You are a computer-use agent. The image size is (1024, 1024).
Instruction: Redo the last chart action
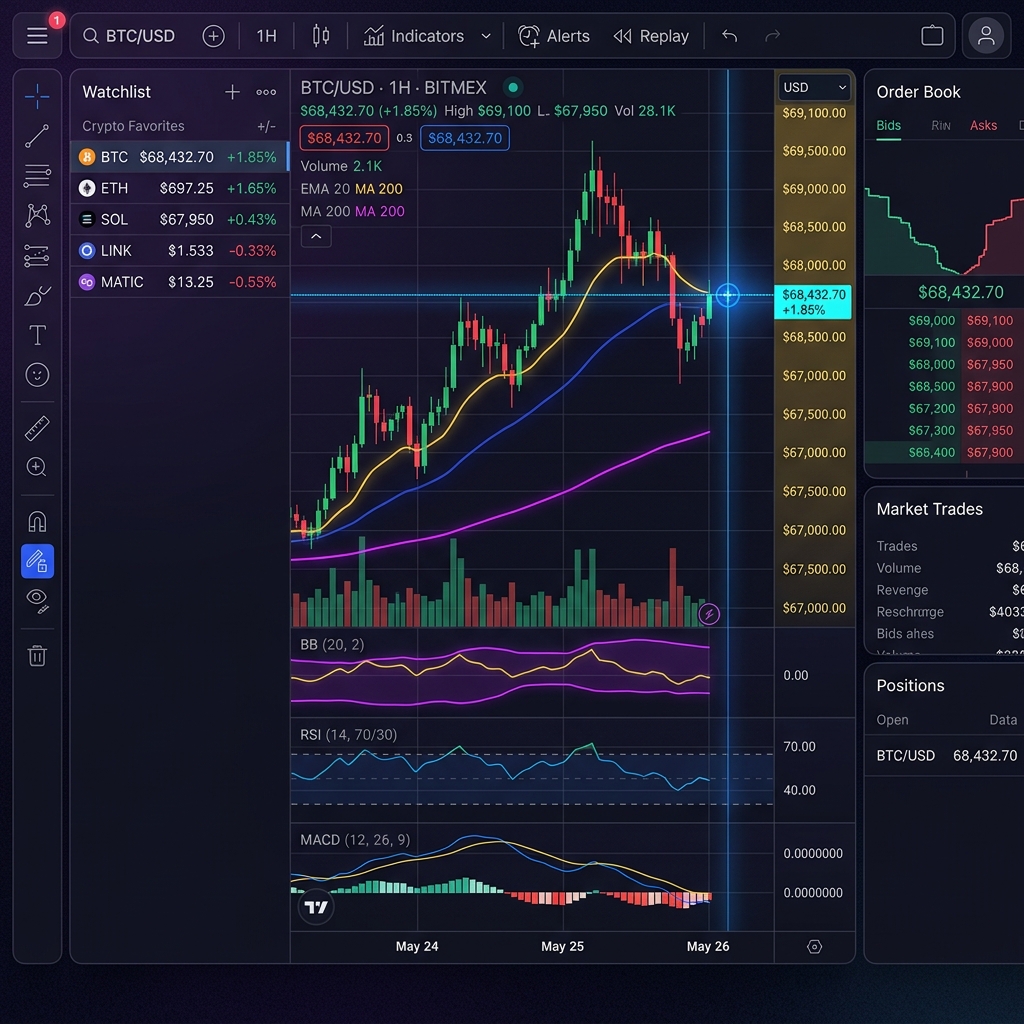(x=773, y=36)
